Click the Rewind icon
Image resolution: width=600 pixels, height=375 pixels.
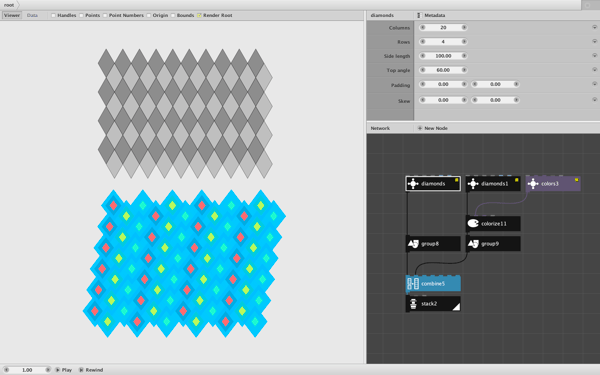(x=81, y=370)
